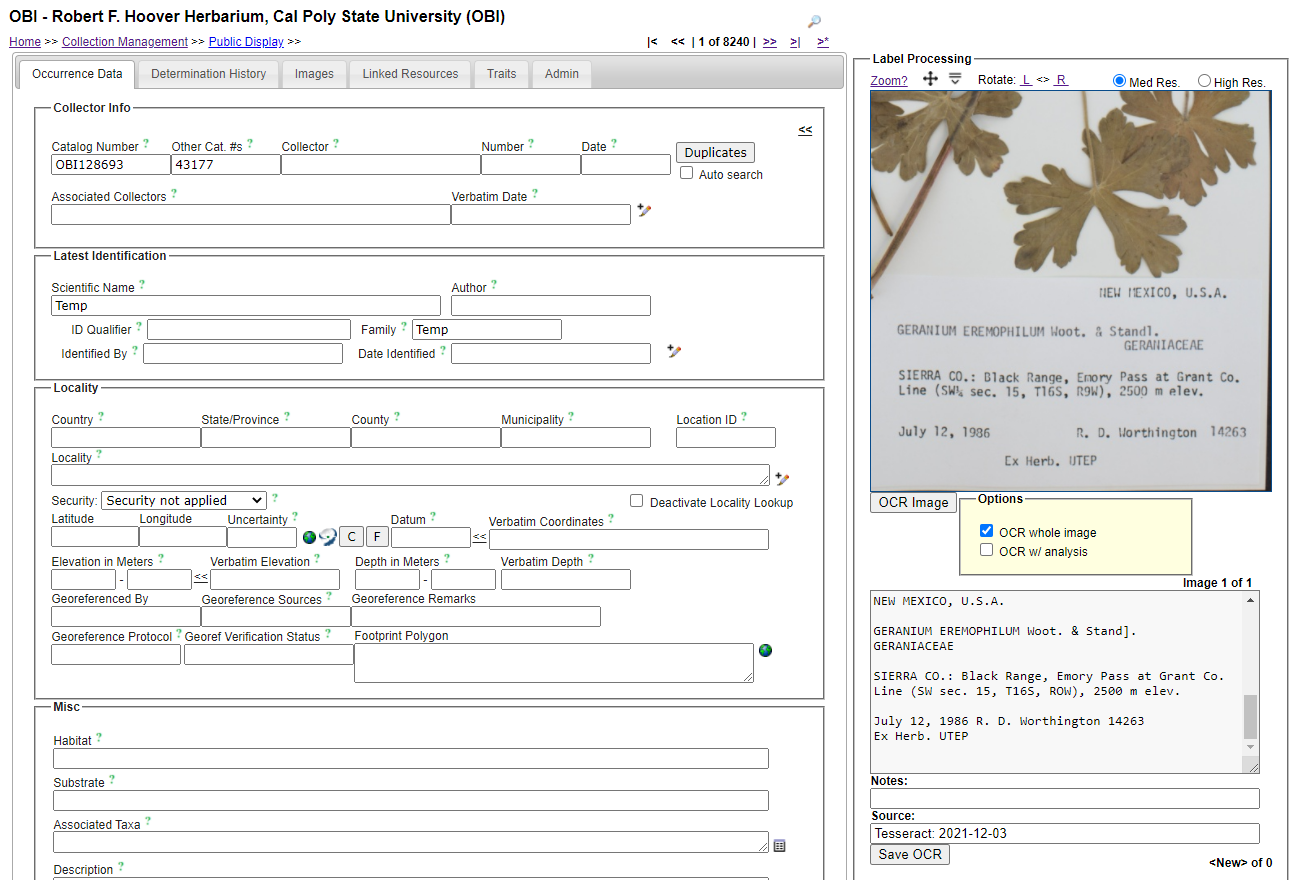The height and width of the screenshot is (880, 1306).
Task: Open the Admin tab
Action: [562, 74]
